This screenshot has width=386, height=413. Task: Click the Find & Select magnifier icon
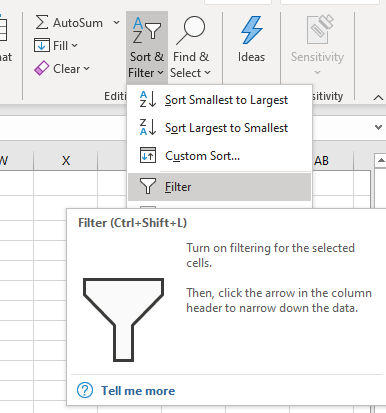(191, 31)
